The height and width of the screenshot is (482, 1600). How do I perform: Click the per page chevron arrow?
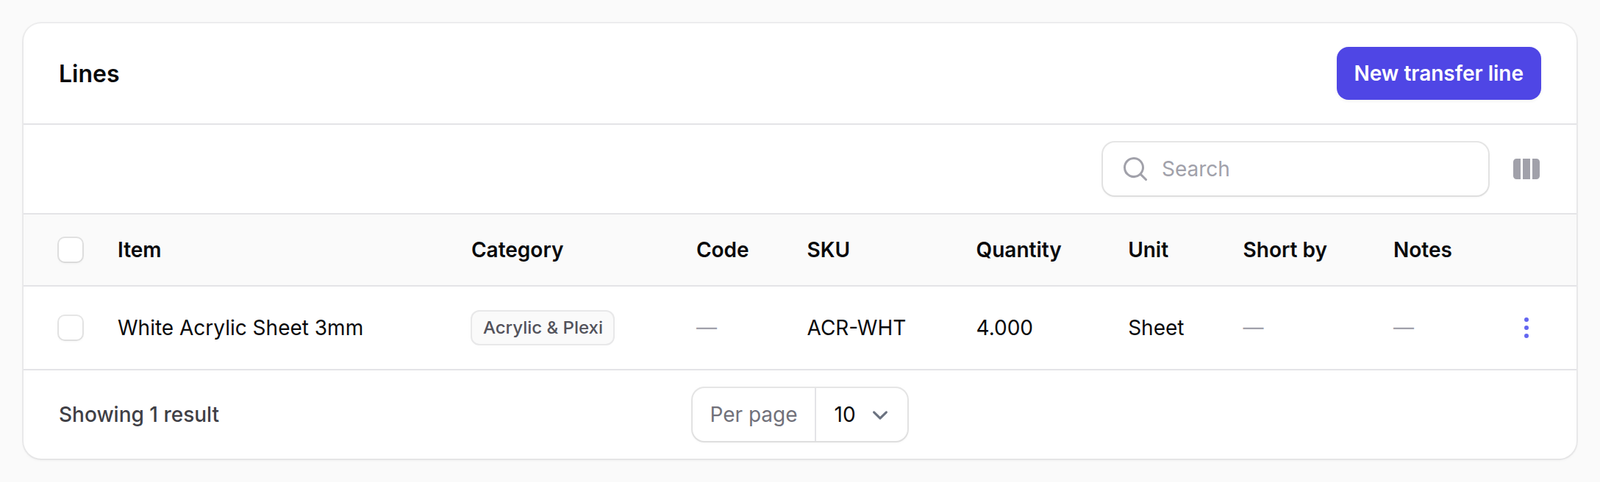[x=880, y=415]
